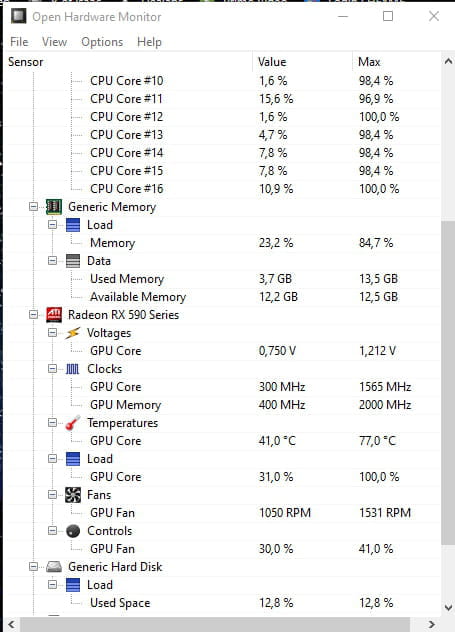455x632 pixels.
Task: Click the Temperatures thermometer icon
Action: (x=73, y=423)
